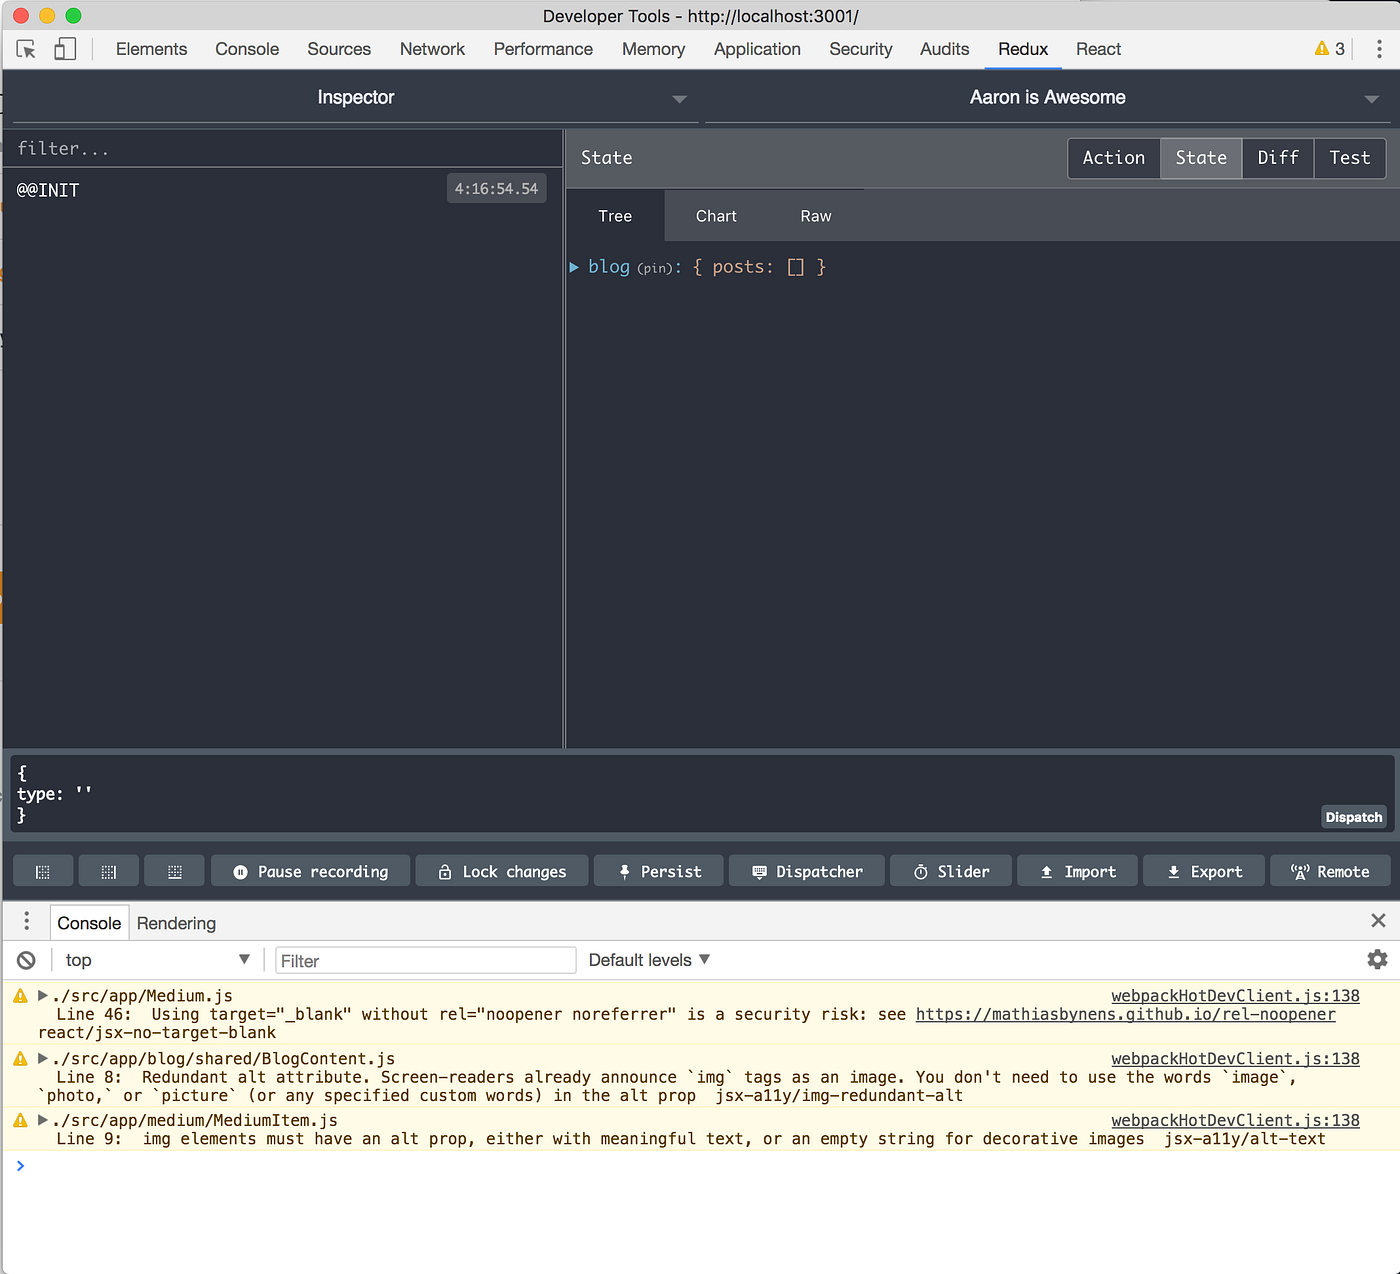This screenshot has height=1274, width=1400.
Task: Toggle Persist state across reloads
Action: [658, 870]
